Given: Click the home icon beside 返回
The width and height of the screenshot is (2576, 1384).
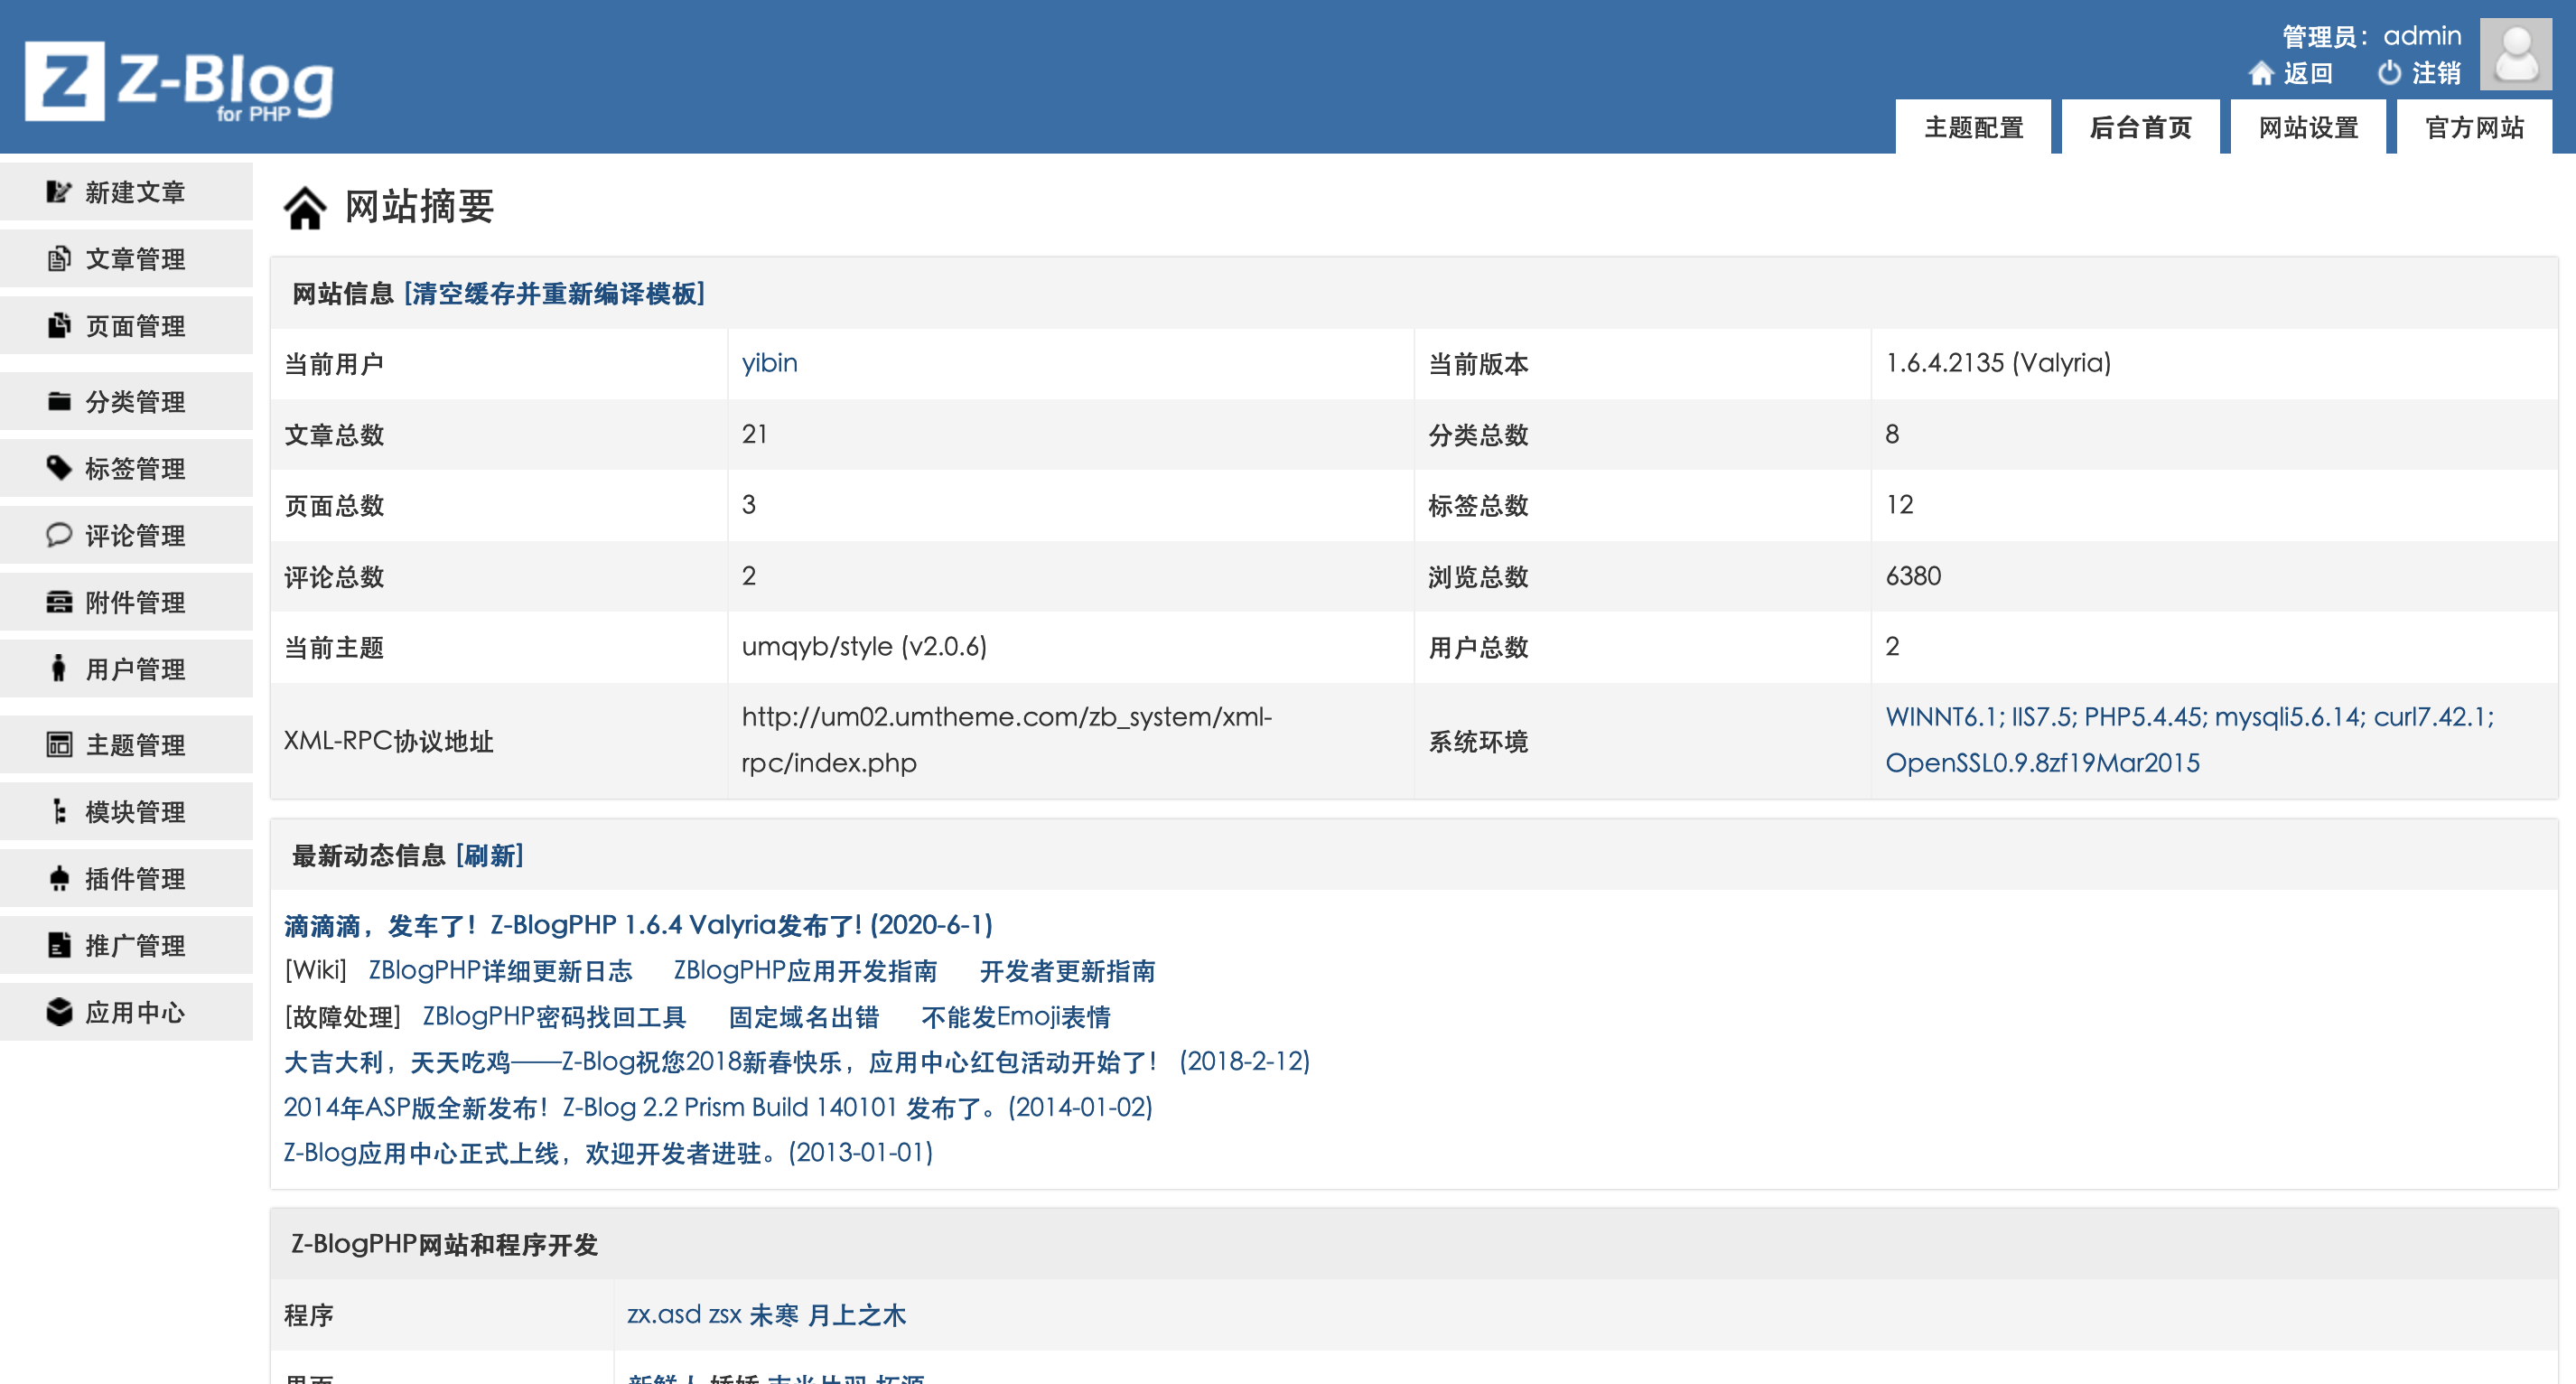Looking at the screenshot, I should pos(2261,73).
